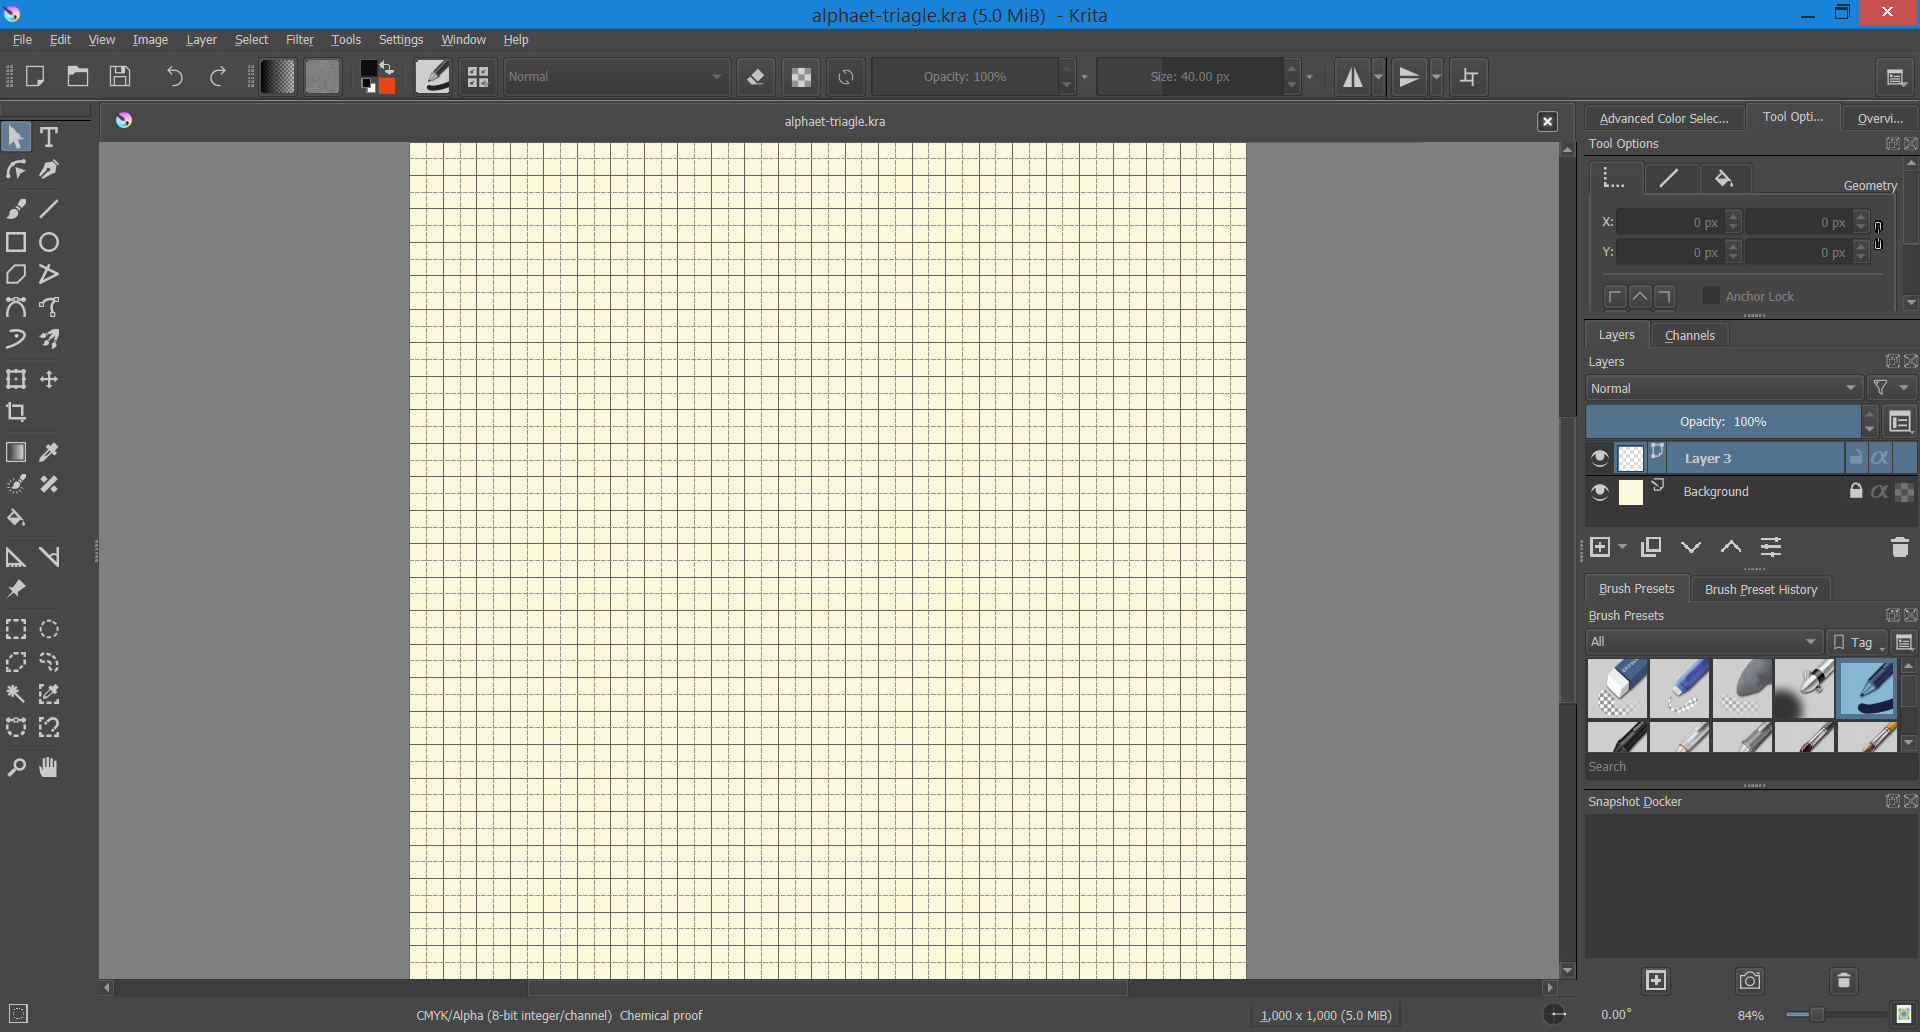Open the Advanced Color Selector tab

click(x=1664, y=118)
